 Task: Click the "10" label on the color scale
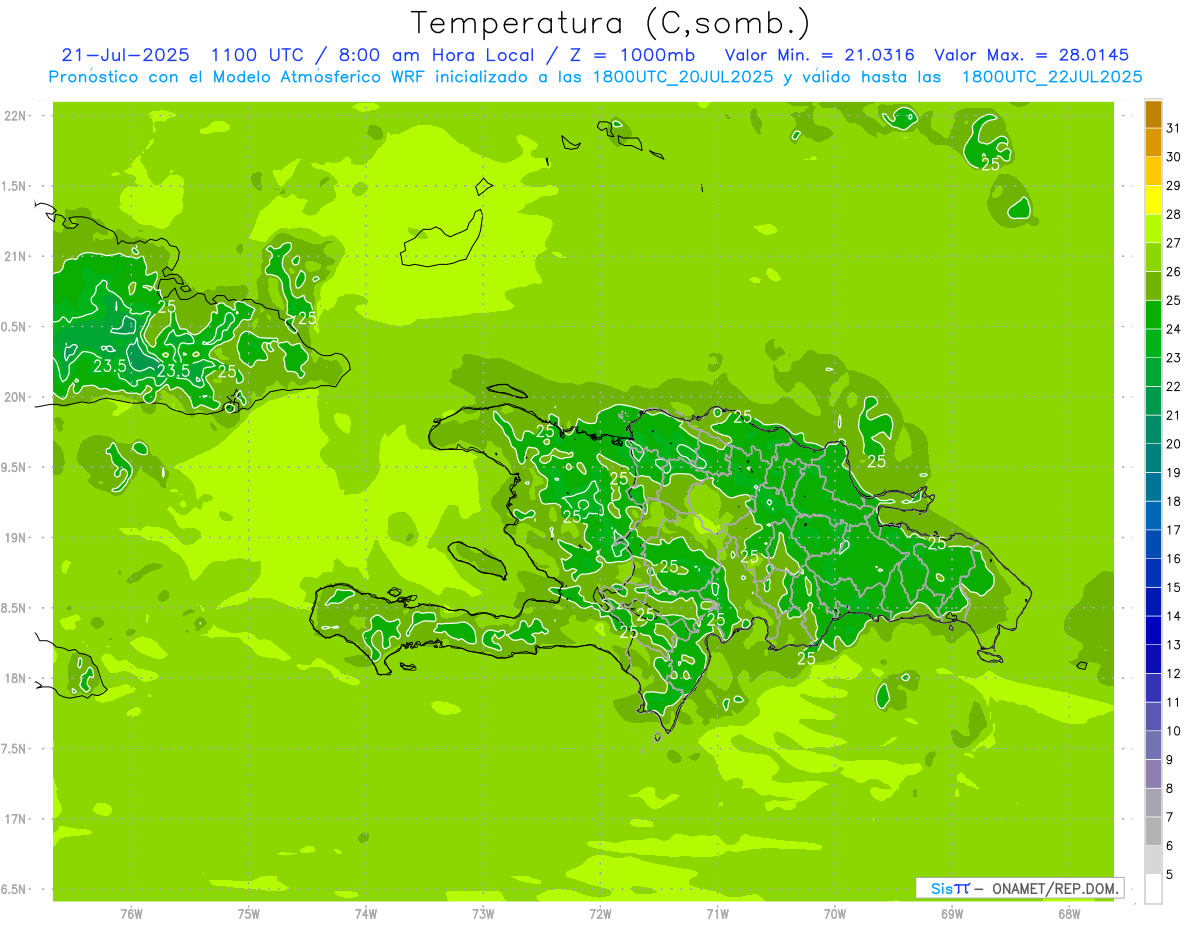(x=1174, y=731)
